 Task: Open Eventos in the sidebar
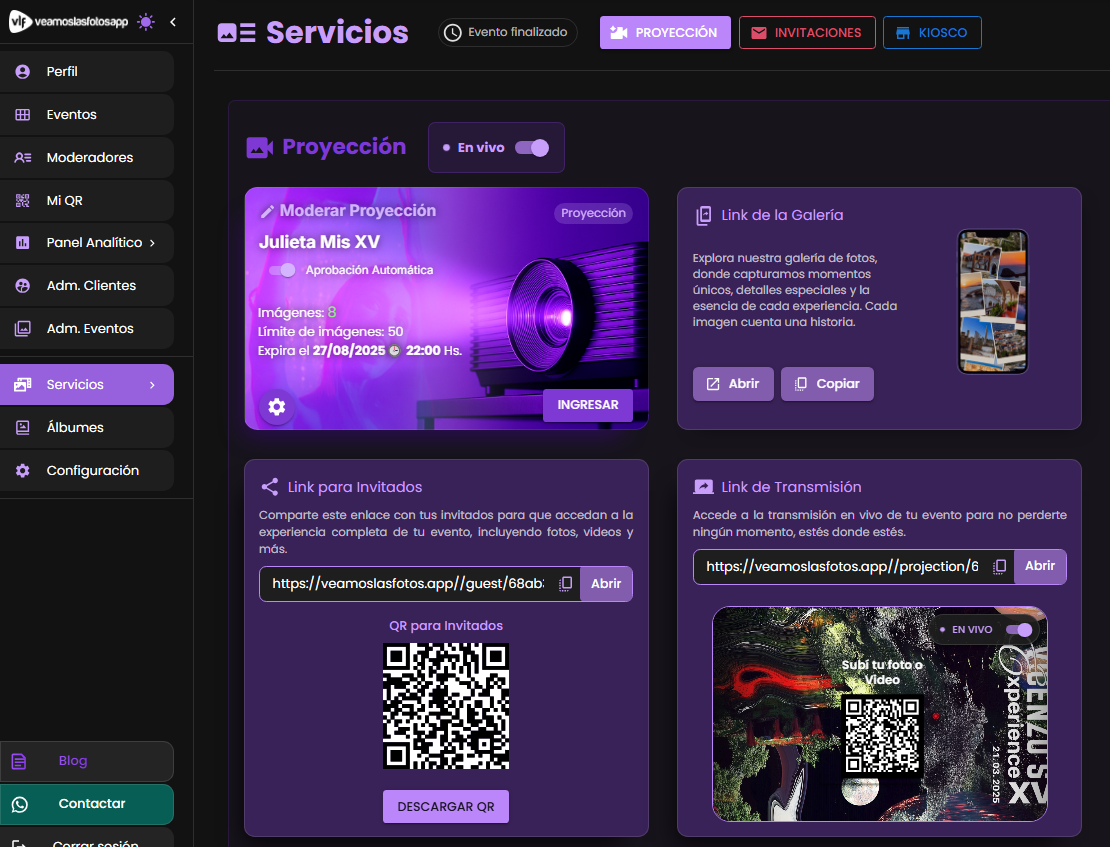click(86, 115)
